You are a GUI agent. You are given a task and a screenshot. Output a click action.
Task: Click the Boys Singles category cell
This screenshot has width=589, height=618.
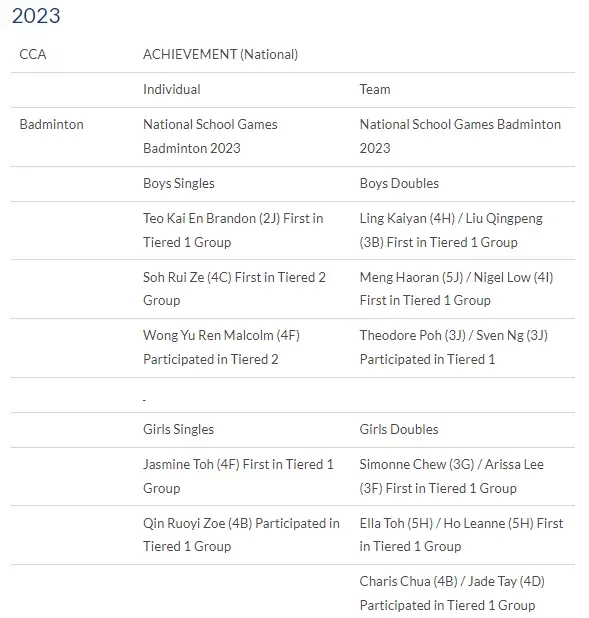pyautogui.click(x=179, y=183)
